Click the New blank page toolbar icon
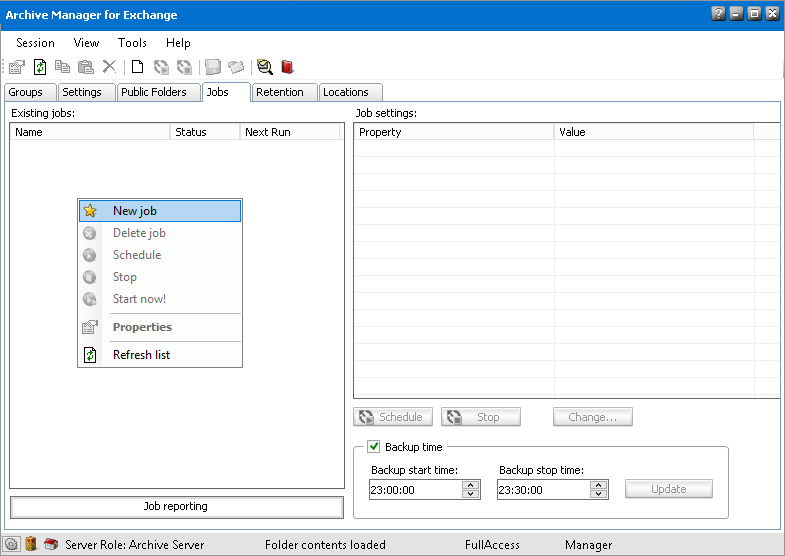Viewport: 785px width, 556px height. (x=137, y=67)
